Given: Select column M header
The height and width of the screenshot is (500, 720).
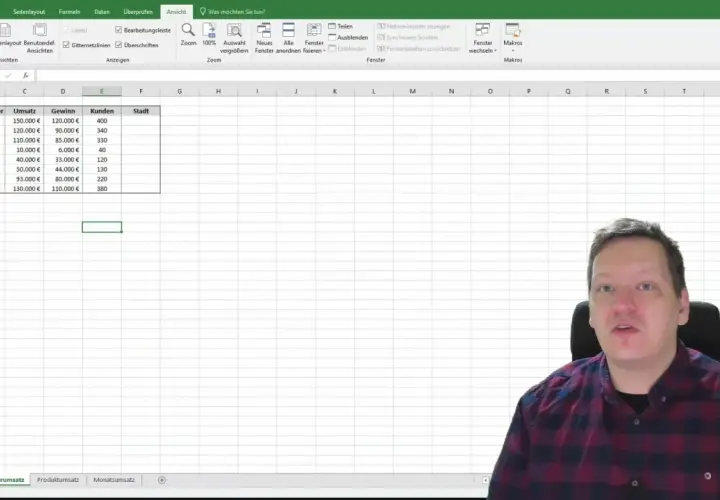Looking at the screenshot, I should point(412,91).
